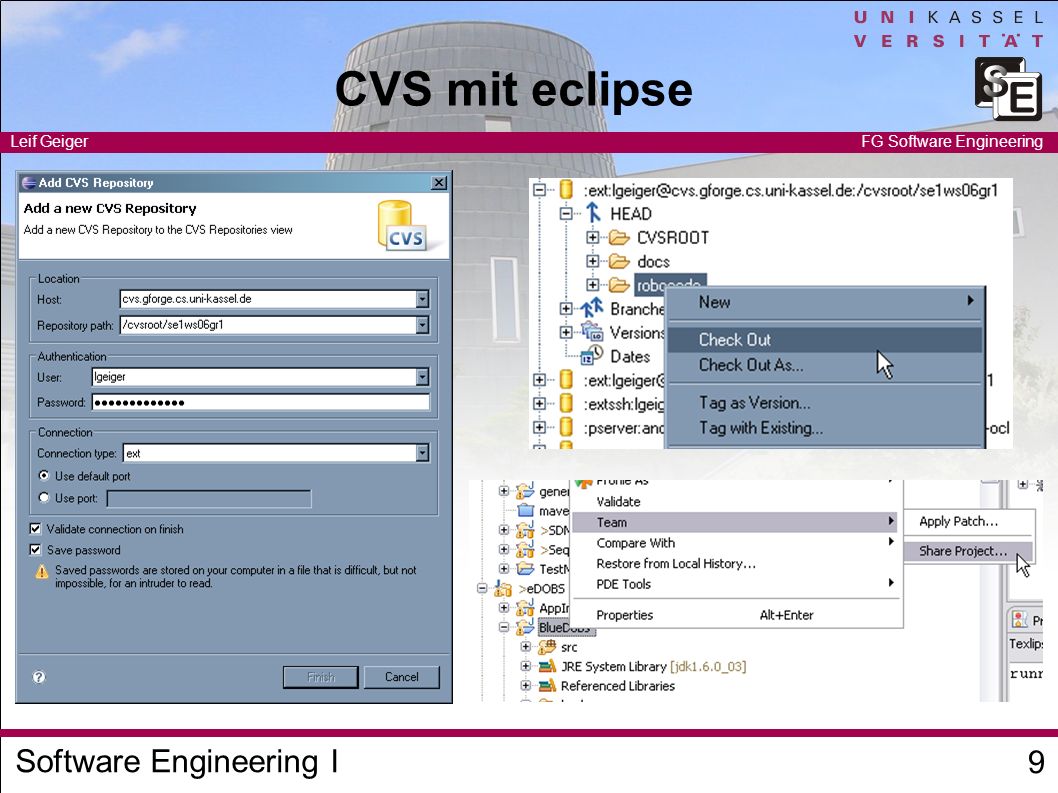Click the Referenced Libraries icon

[x=547, y=686]
